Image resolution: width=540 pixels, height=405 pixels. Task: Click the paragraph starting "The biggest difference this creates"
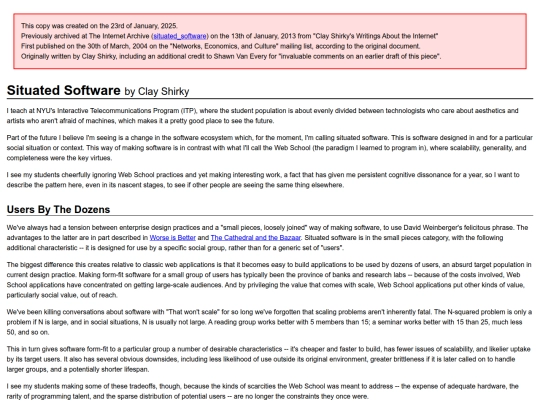[x=270, y=280]
